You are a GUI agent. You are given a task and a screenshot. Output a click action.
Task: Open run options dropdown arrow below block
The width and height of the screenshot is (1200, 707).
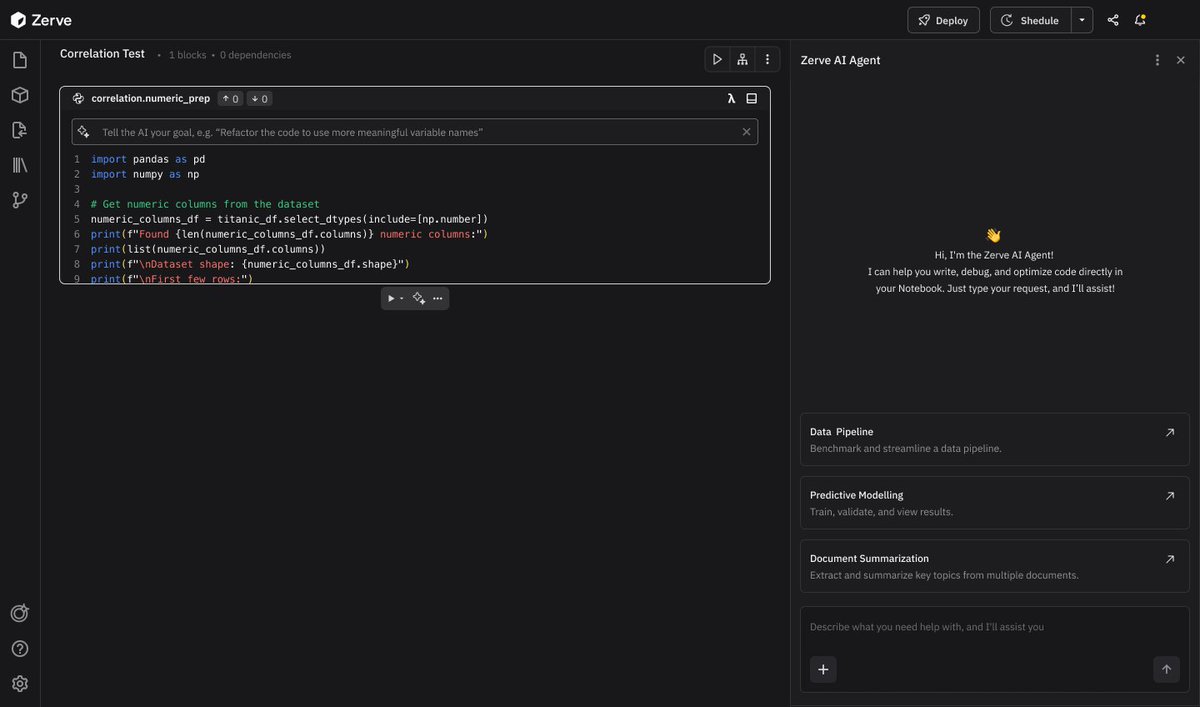tap(402, 298)
